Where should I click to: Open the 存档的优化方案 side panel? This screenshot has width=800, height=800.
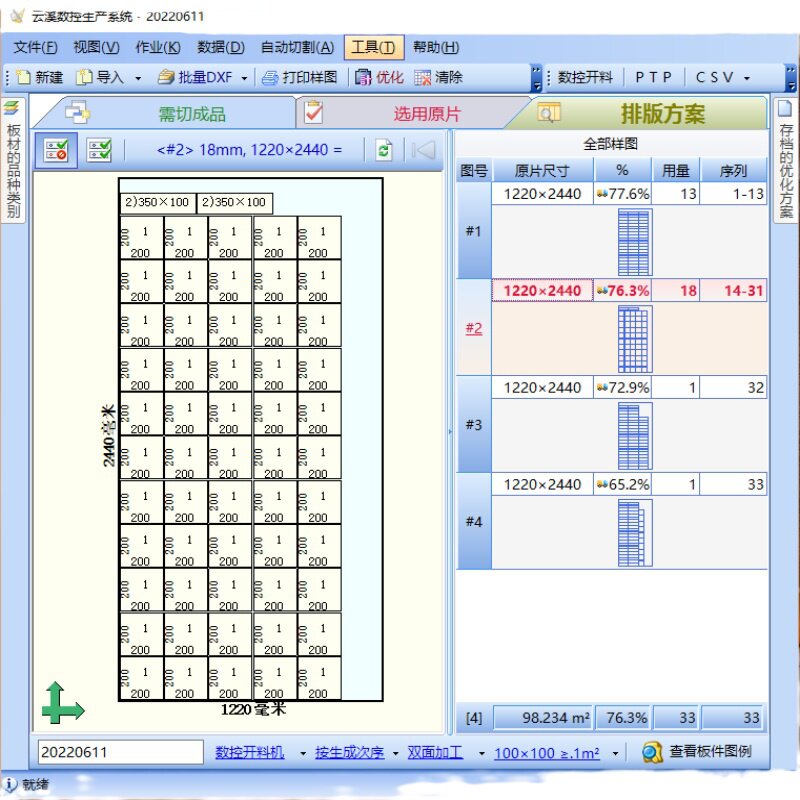(786, 161)
